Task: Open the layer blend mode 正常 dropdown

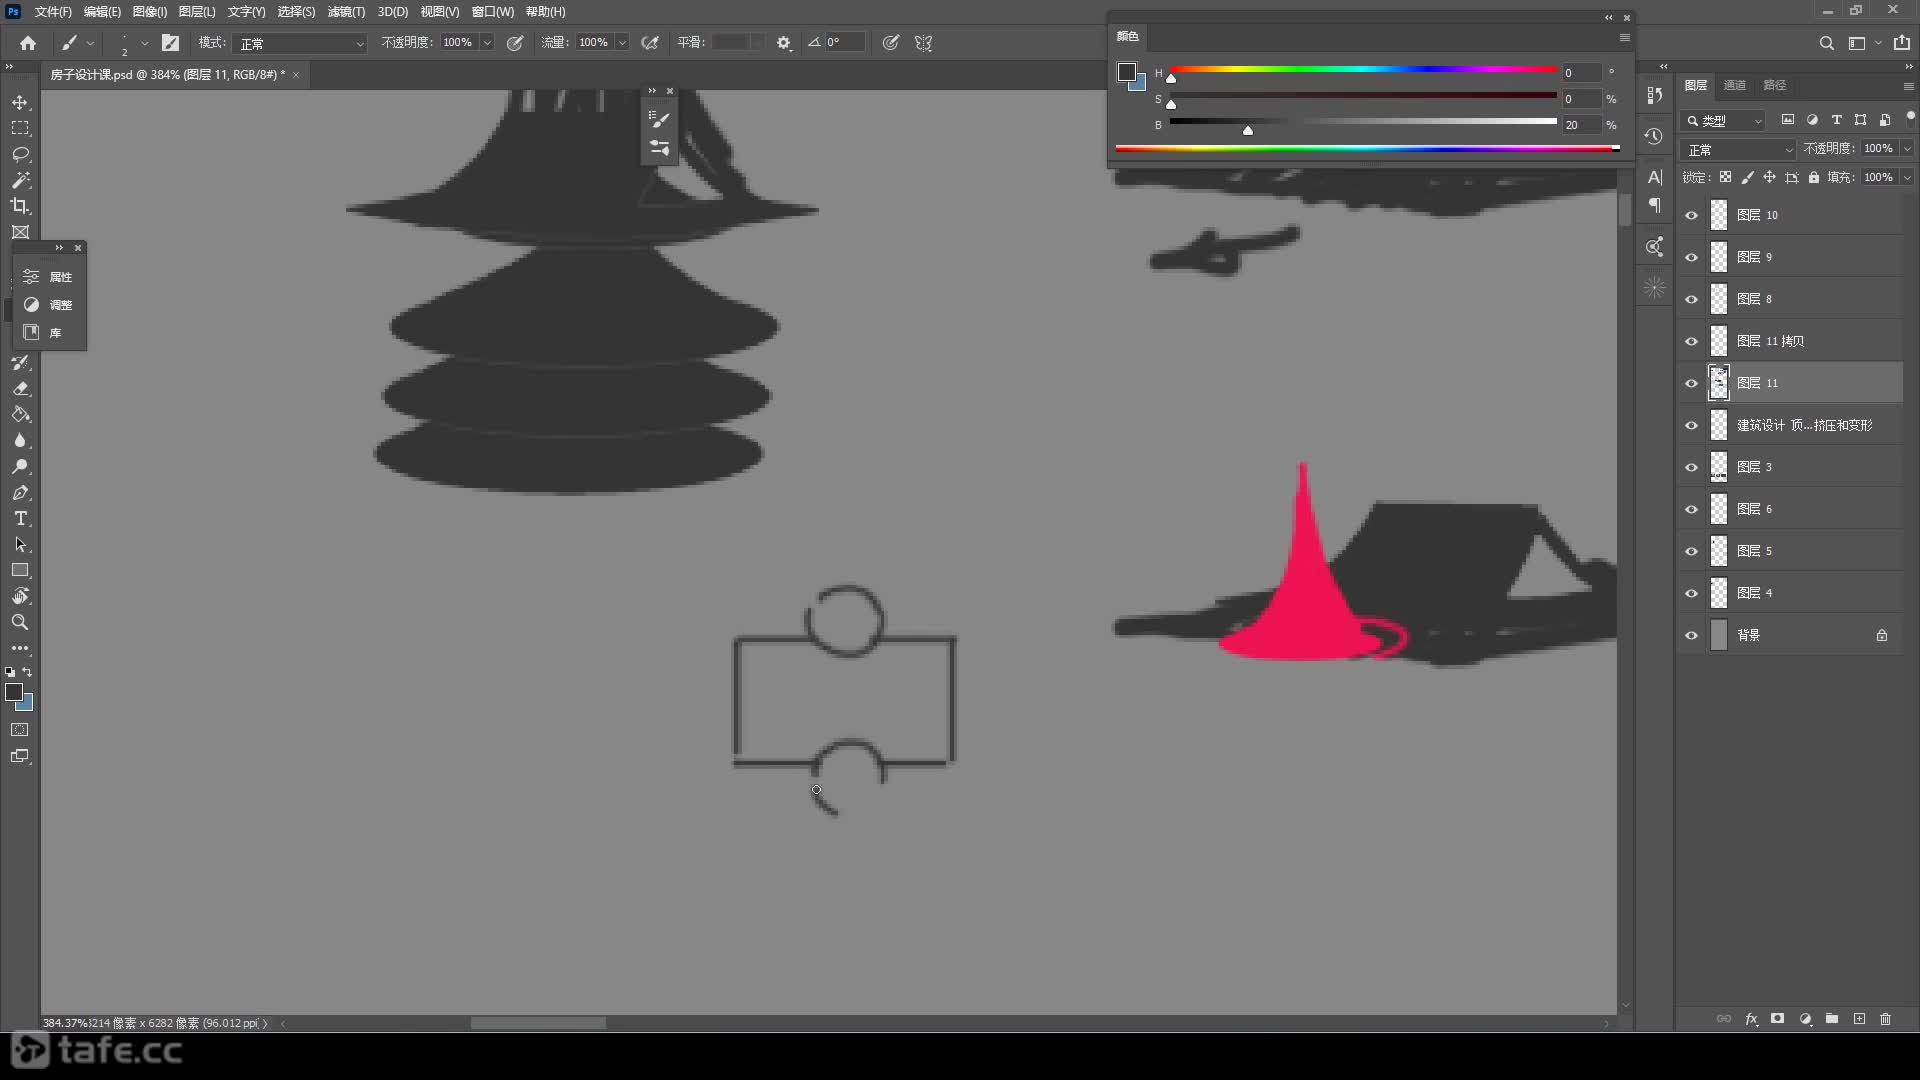Action: (1739, 149)
